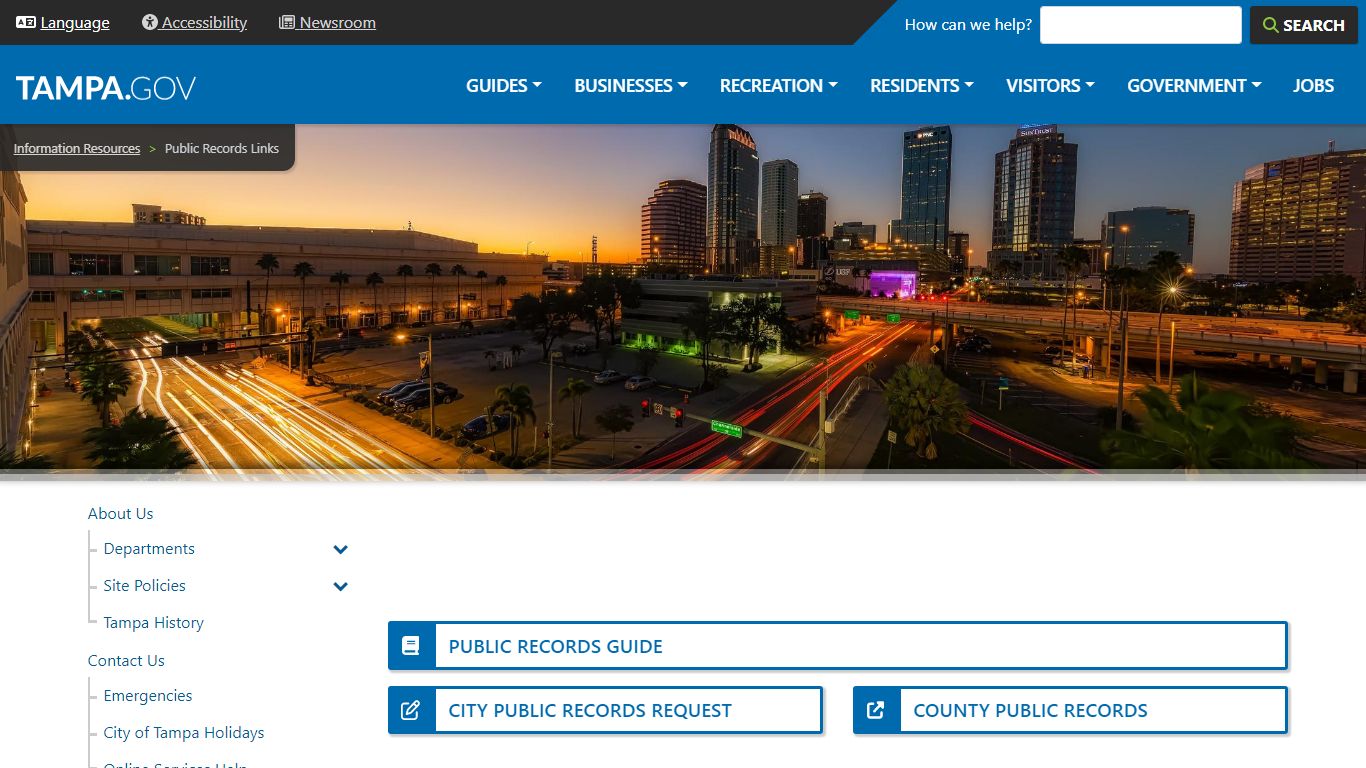The image size is (1366, 768).
Task: Open the Departments sidebar link
Action: coord(149,548)
